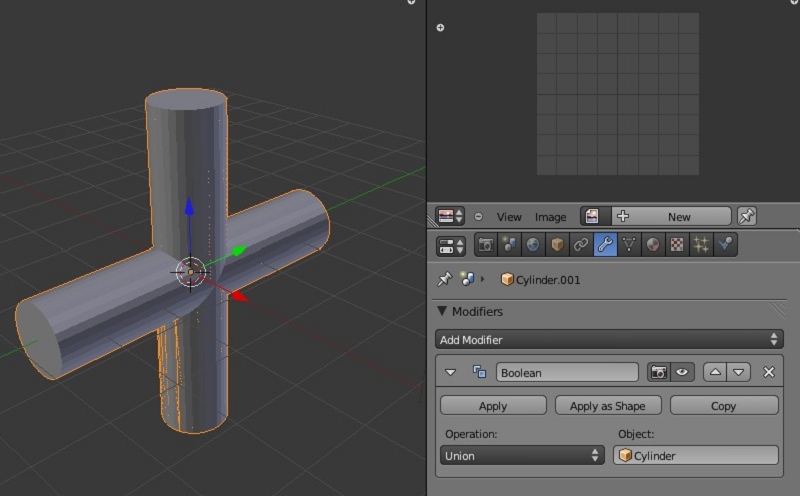This screenshot has height=496, width=800.
Task: Click the image editor pin button
Action: pyautogui.click(x=746, y=216)
